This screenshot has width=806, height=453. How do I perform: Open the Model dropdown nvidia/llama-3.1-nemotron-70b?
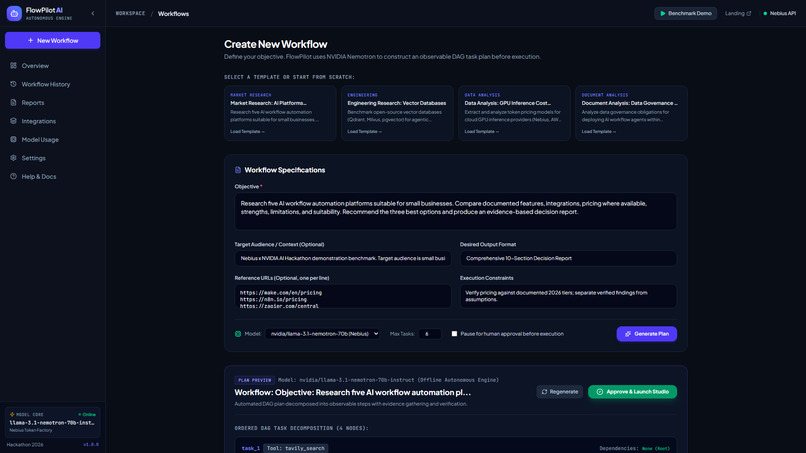click(322, 334)
